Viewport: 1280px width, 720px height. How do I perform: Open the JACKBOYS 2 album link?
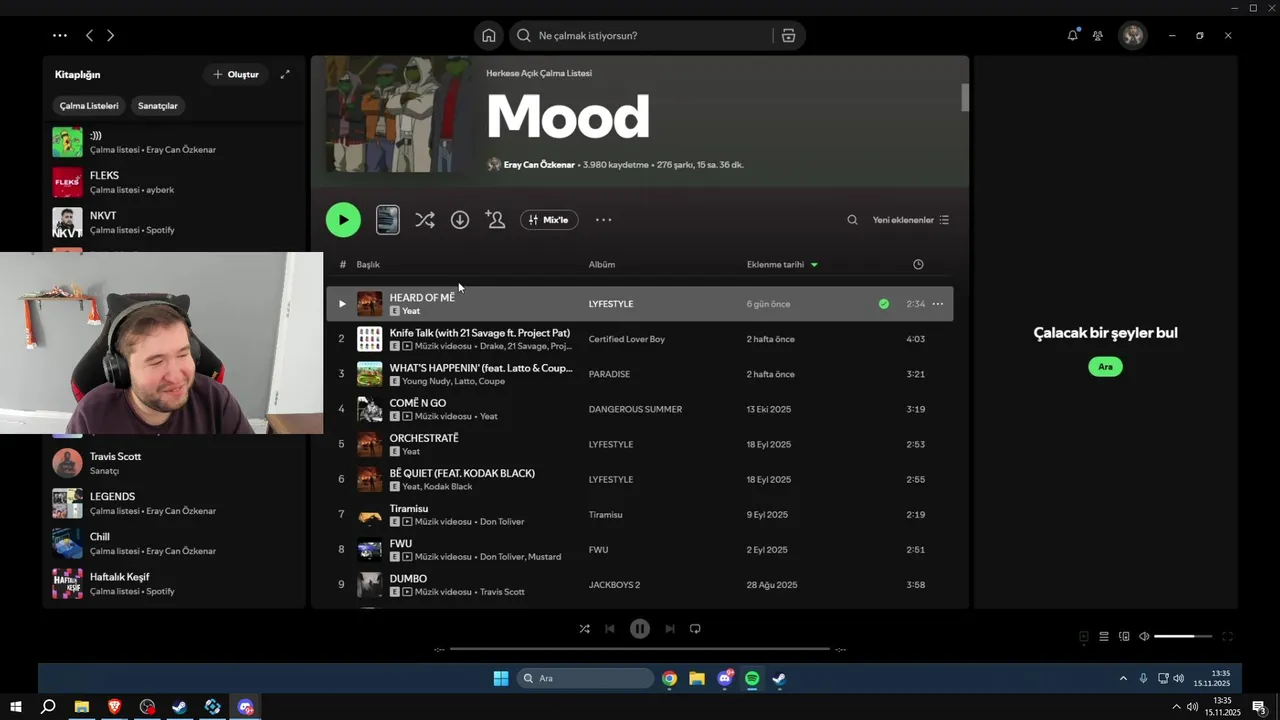coord(614,585)
